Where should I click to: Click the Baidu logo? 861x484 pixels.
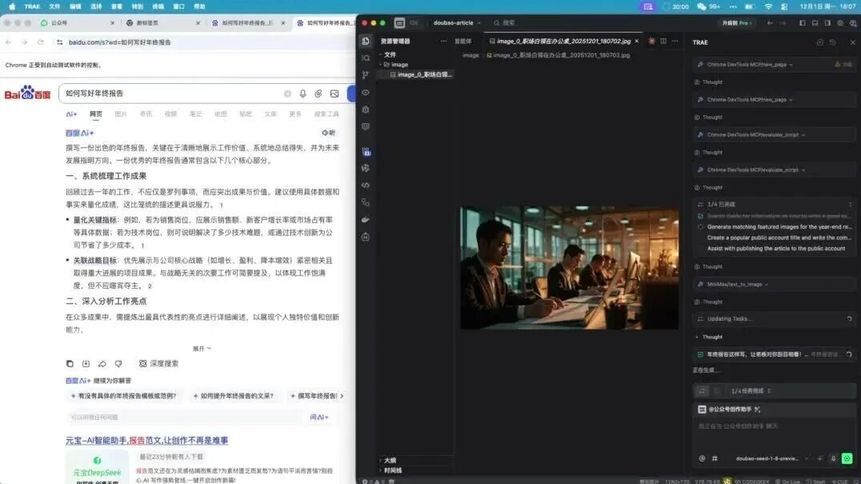click(x=27, y=93)
